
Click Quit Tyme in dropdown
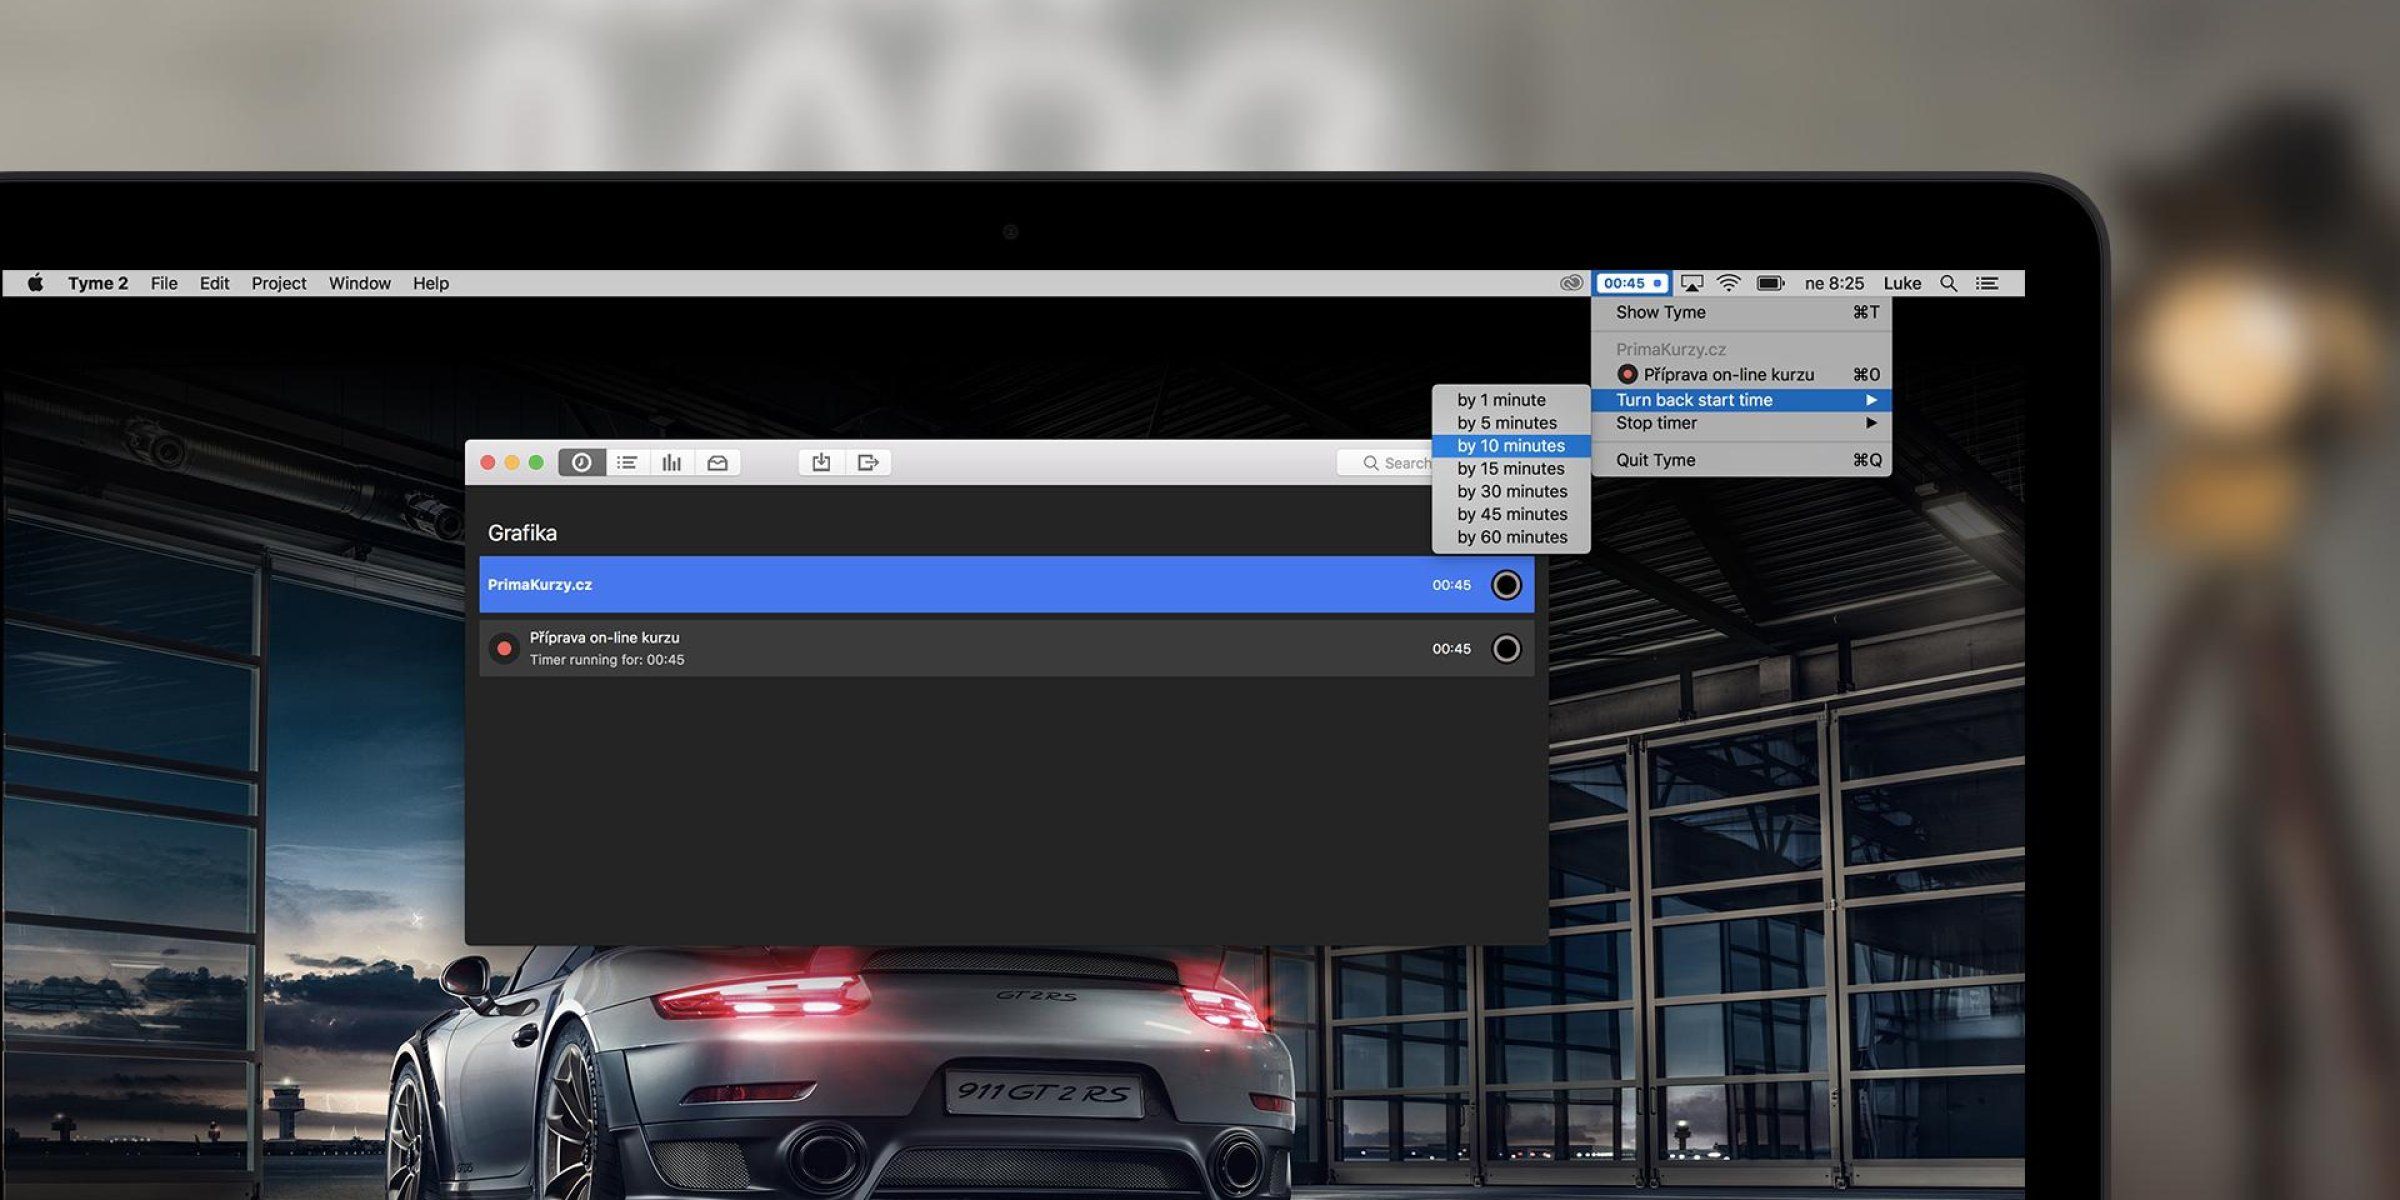tap(1740, 460)
